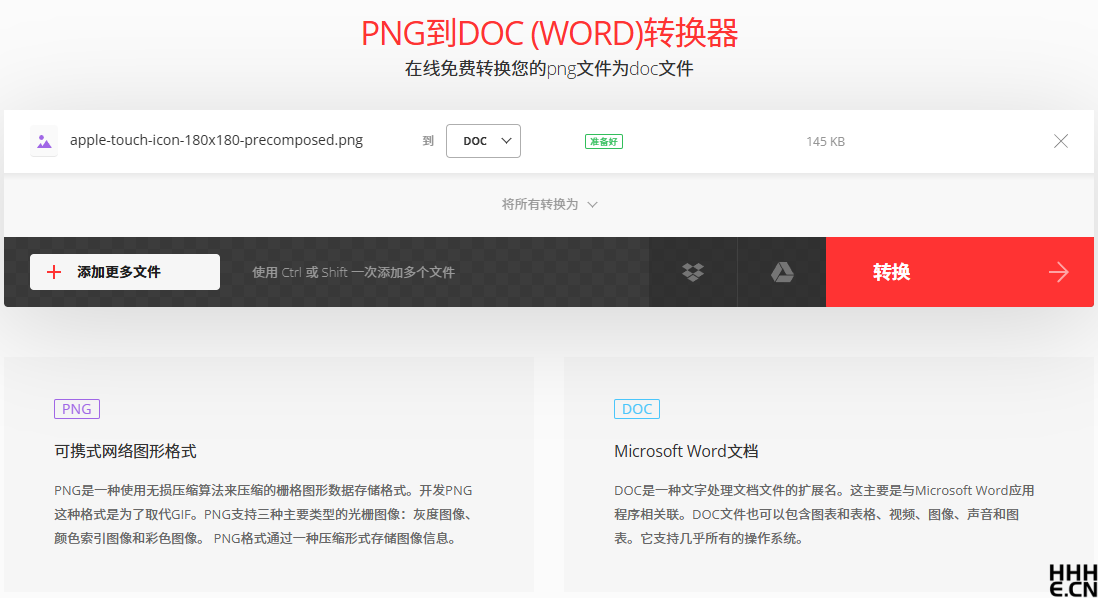Screen dimensions: 1098x598
Task: Click the DOC description paragraph
Action: click(x=824, y=514)
